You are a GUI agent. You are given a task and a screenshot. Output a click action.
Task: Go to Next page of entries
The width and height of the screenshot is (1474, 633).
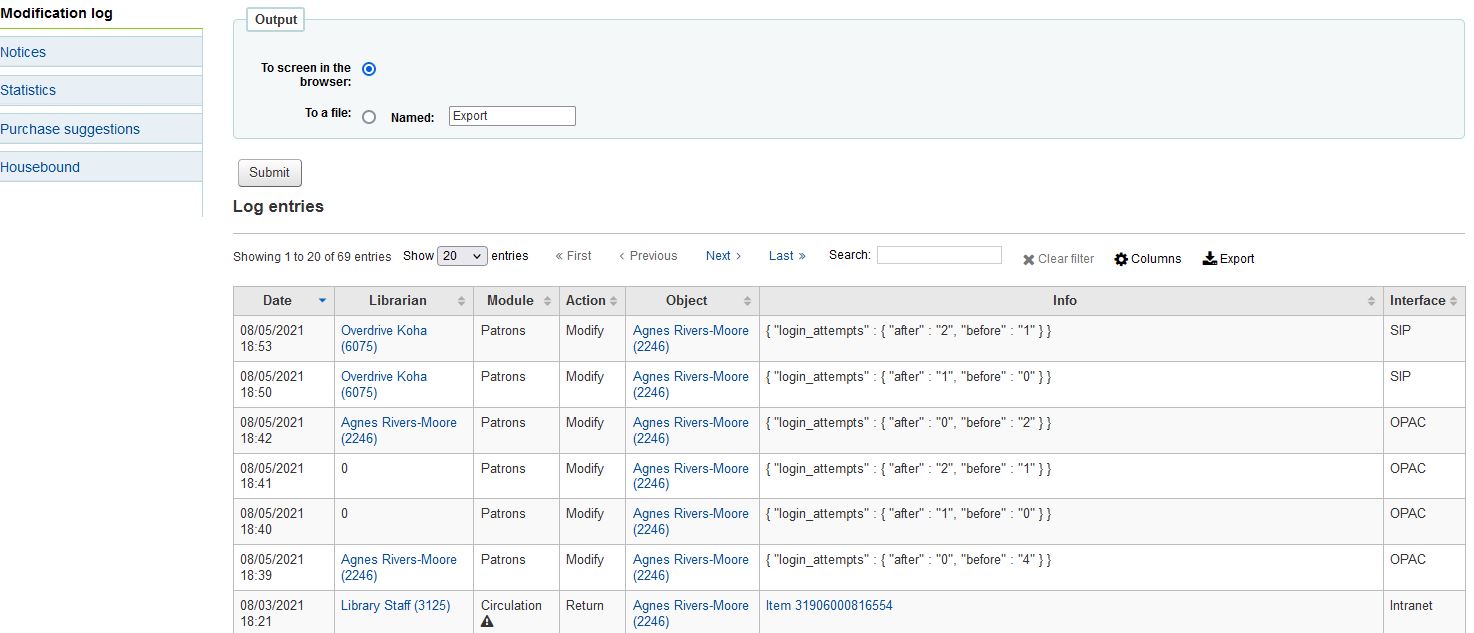(x=723, y=256)
